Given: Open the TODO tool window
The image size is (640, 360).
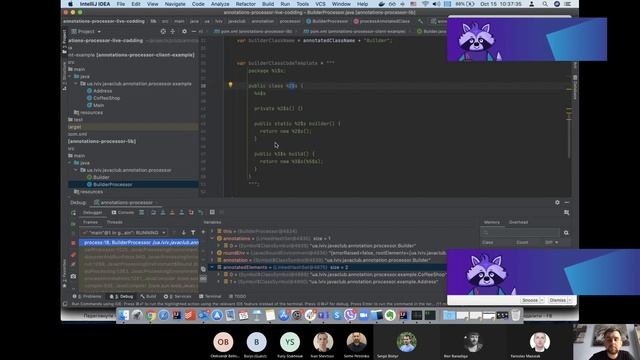Looking at the screenshot, I should point(237,296).
